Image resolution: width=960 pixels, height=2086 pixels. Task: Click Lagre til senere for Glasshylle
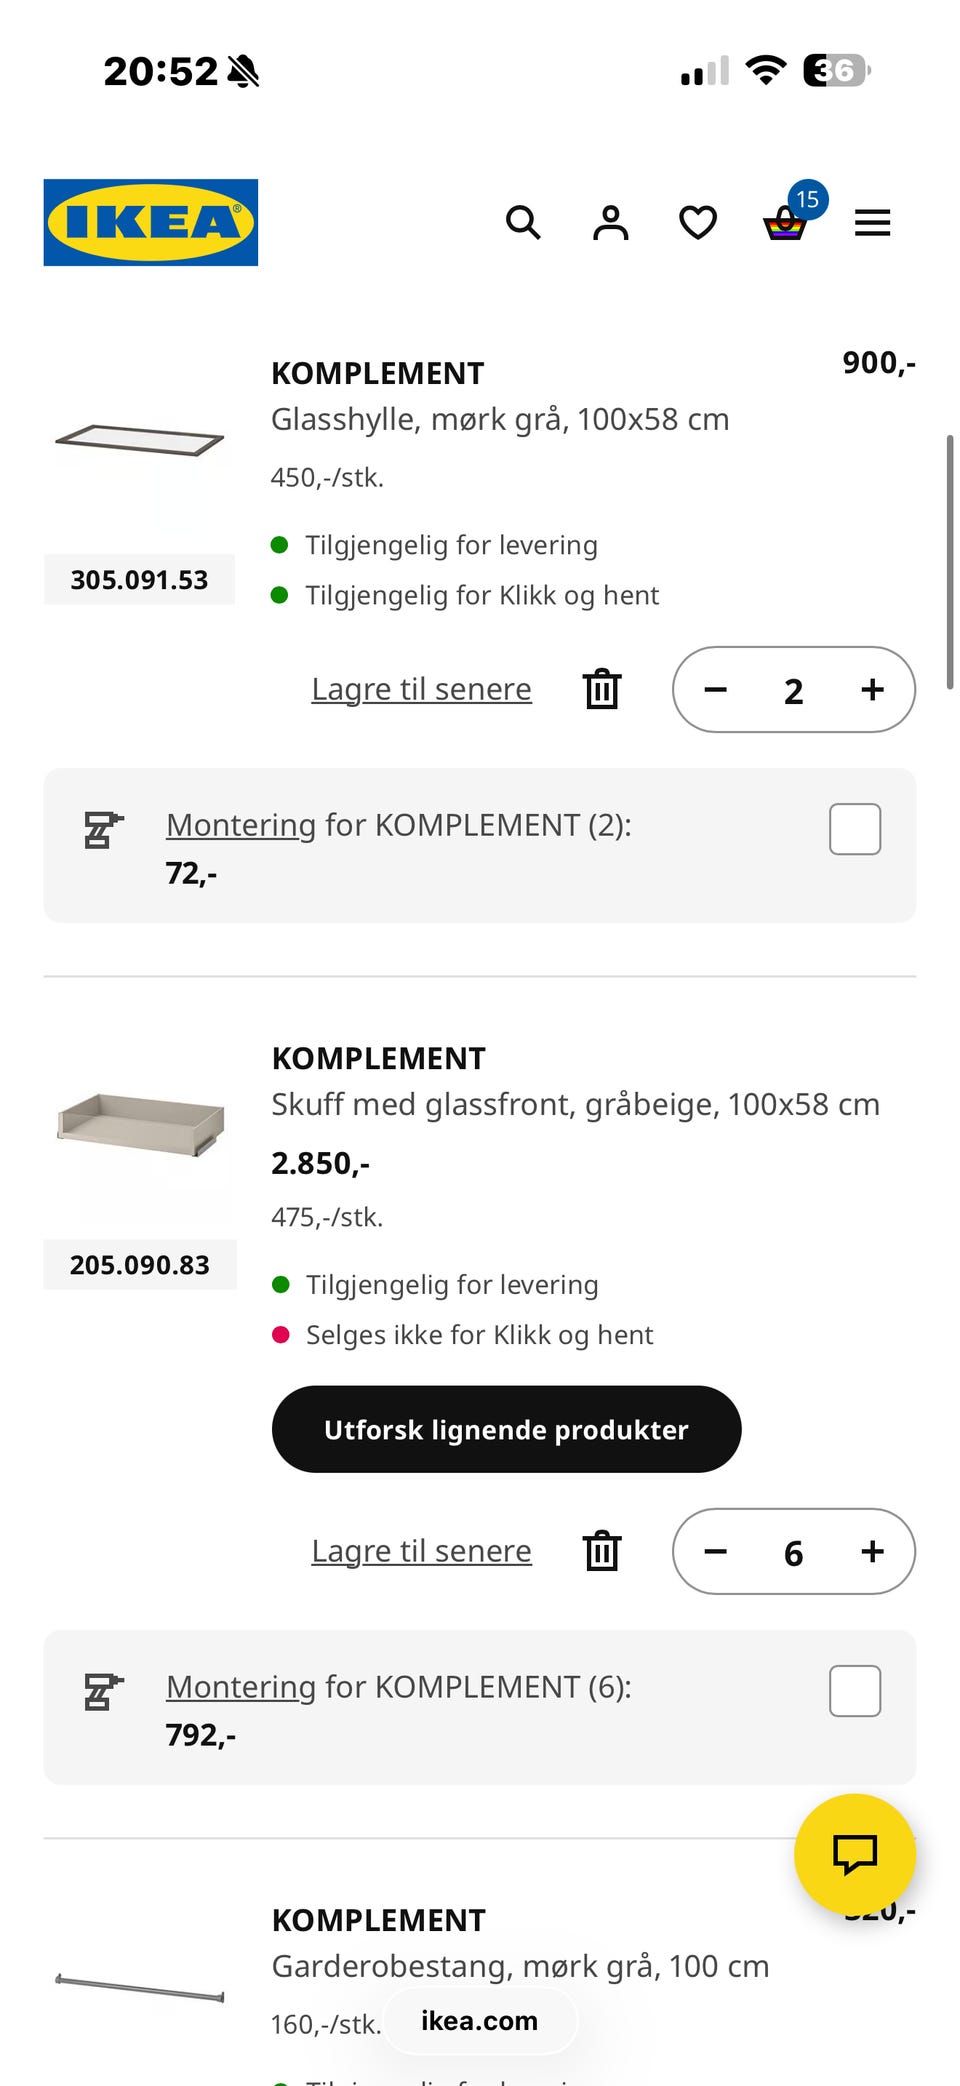(x=421, y=689)
